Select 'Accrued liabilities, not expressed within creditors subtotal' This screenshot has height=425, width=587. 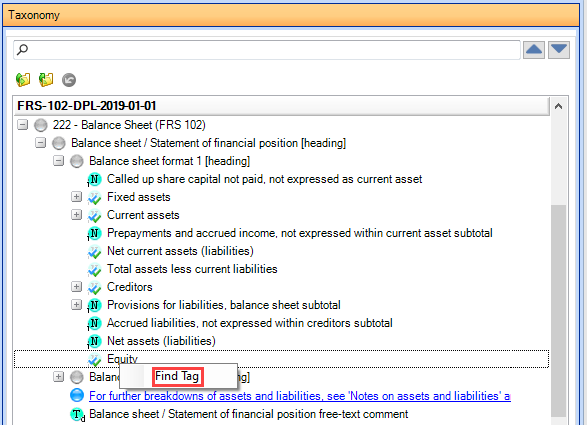(250, 323)
